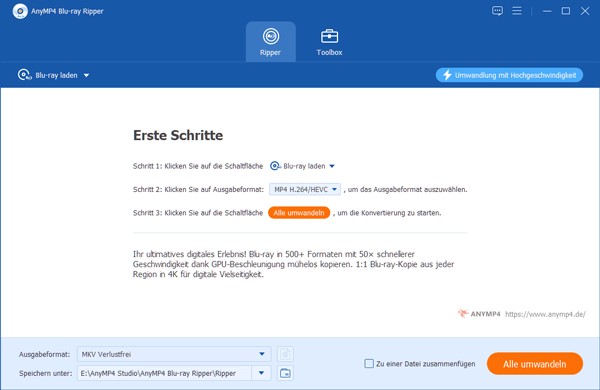Click the AnyMP4 app logo icon
The width and height of the screenshot is (600, 390).
tap(20, 11)
